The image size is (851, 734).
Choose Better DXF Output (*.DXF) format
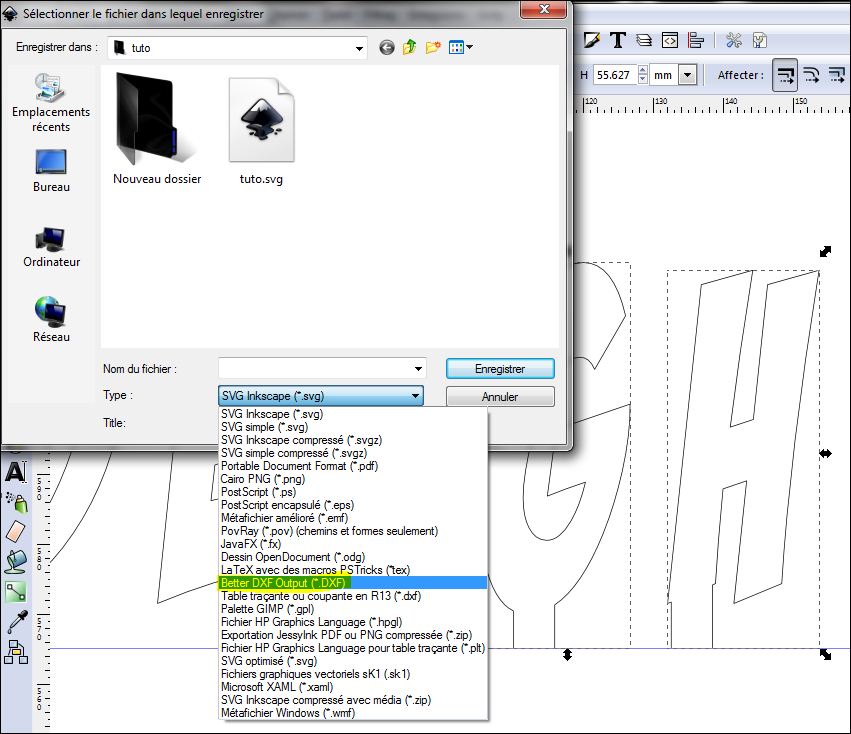pos(353,583)
